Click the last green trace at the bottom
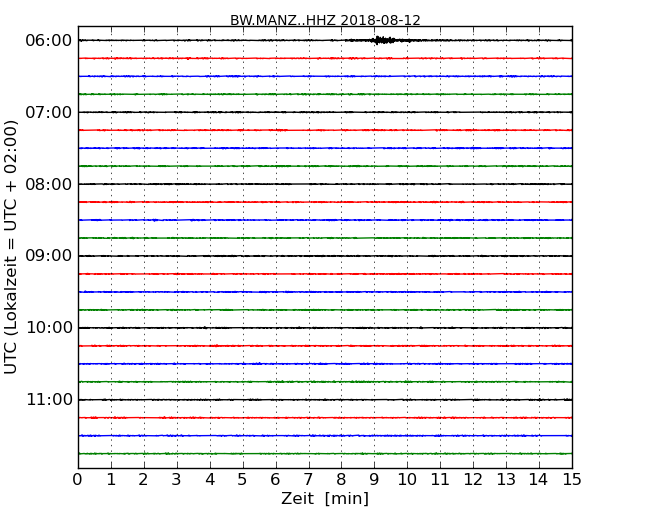The width and height of the screenshot is (650, 520). pyautogui.click(x=325, y=454)
